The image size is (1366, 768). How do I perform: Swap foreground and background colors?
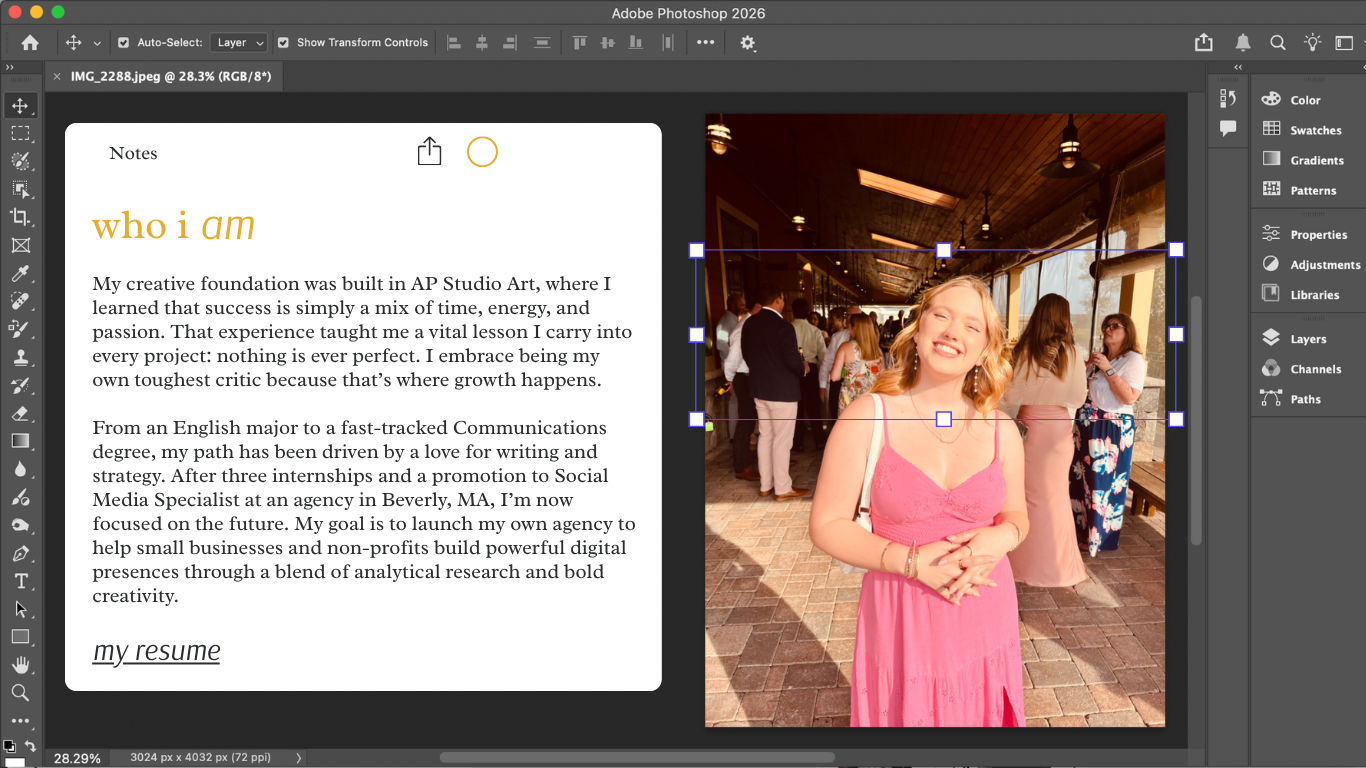30,746
